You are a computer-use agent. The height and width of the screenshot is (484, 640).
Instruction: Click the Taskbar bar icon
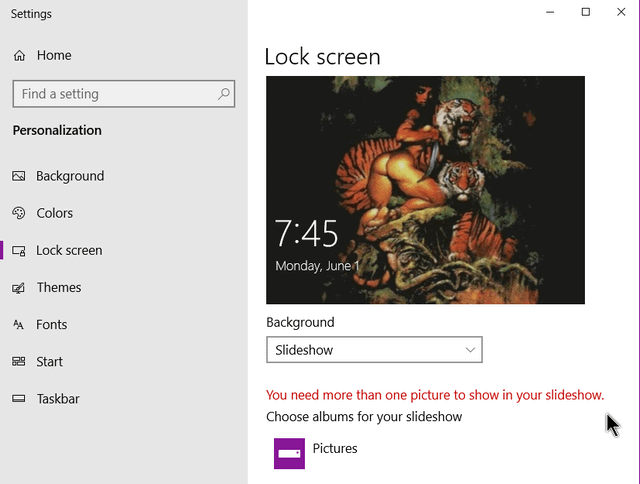(19, 399)
